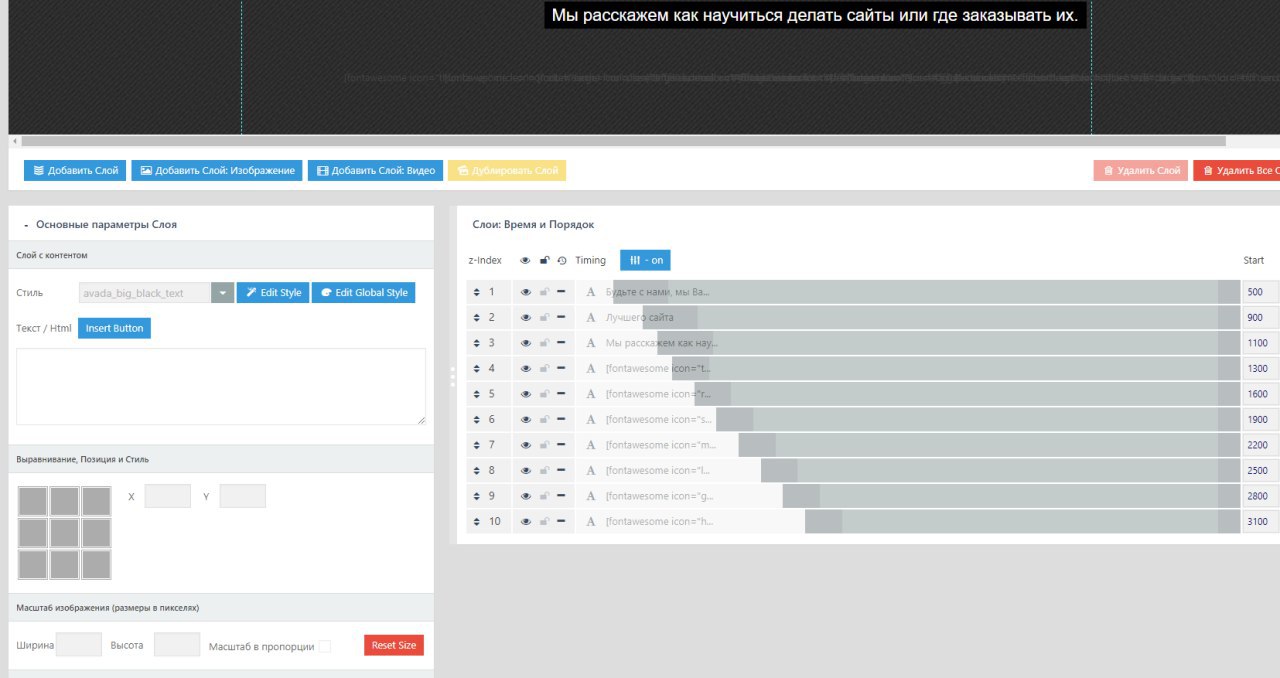Image resolution: width=1280 pixels, height=678 pixels.
Task: Click the Start time field showing 500
Action: (1260, 292)
